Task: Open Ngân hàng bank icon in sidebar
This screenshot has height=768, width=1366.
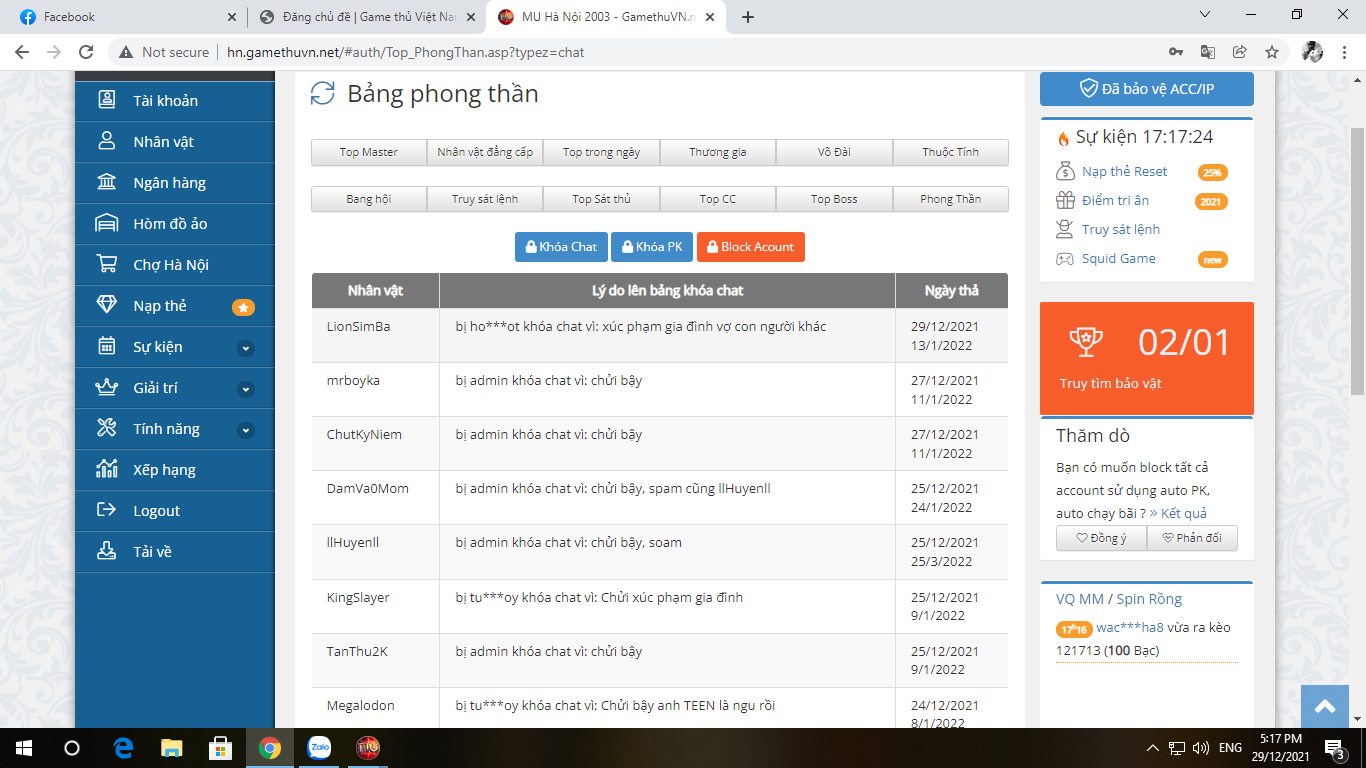Action: click(x=106, y=183)
